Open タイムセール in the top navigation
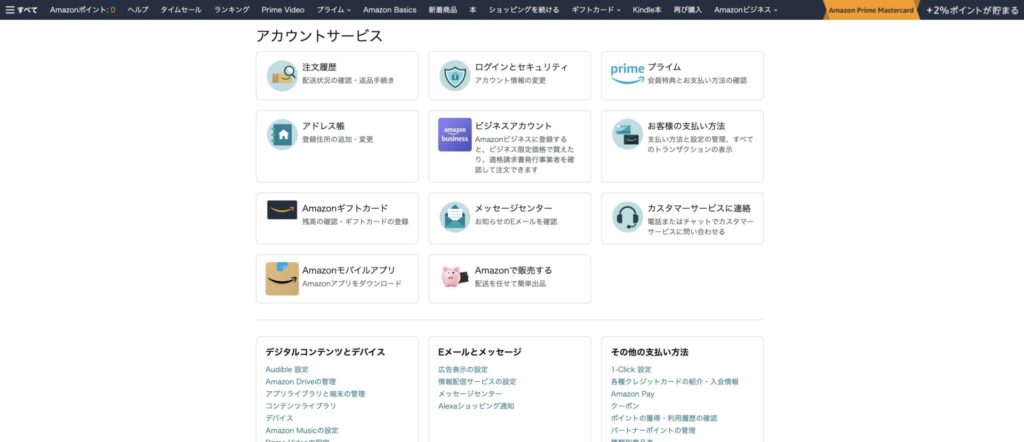The height and width of the screenshot is (442, 1024). [181, 10]
